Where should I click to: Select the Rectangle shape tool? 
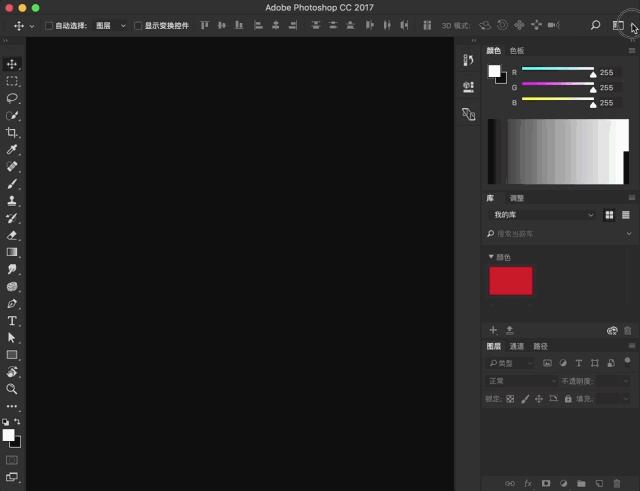[12, 355]
